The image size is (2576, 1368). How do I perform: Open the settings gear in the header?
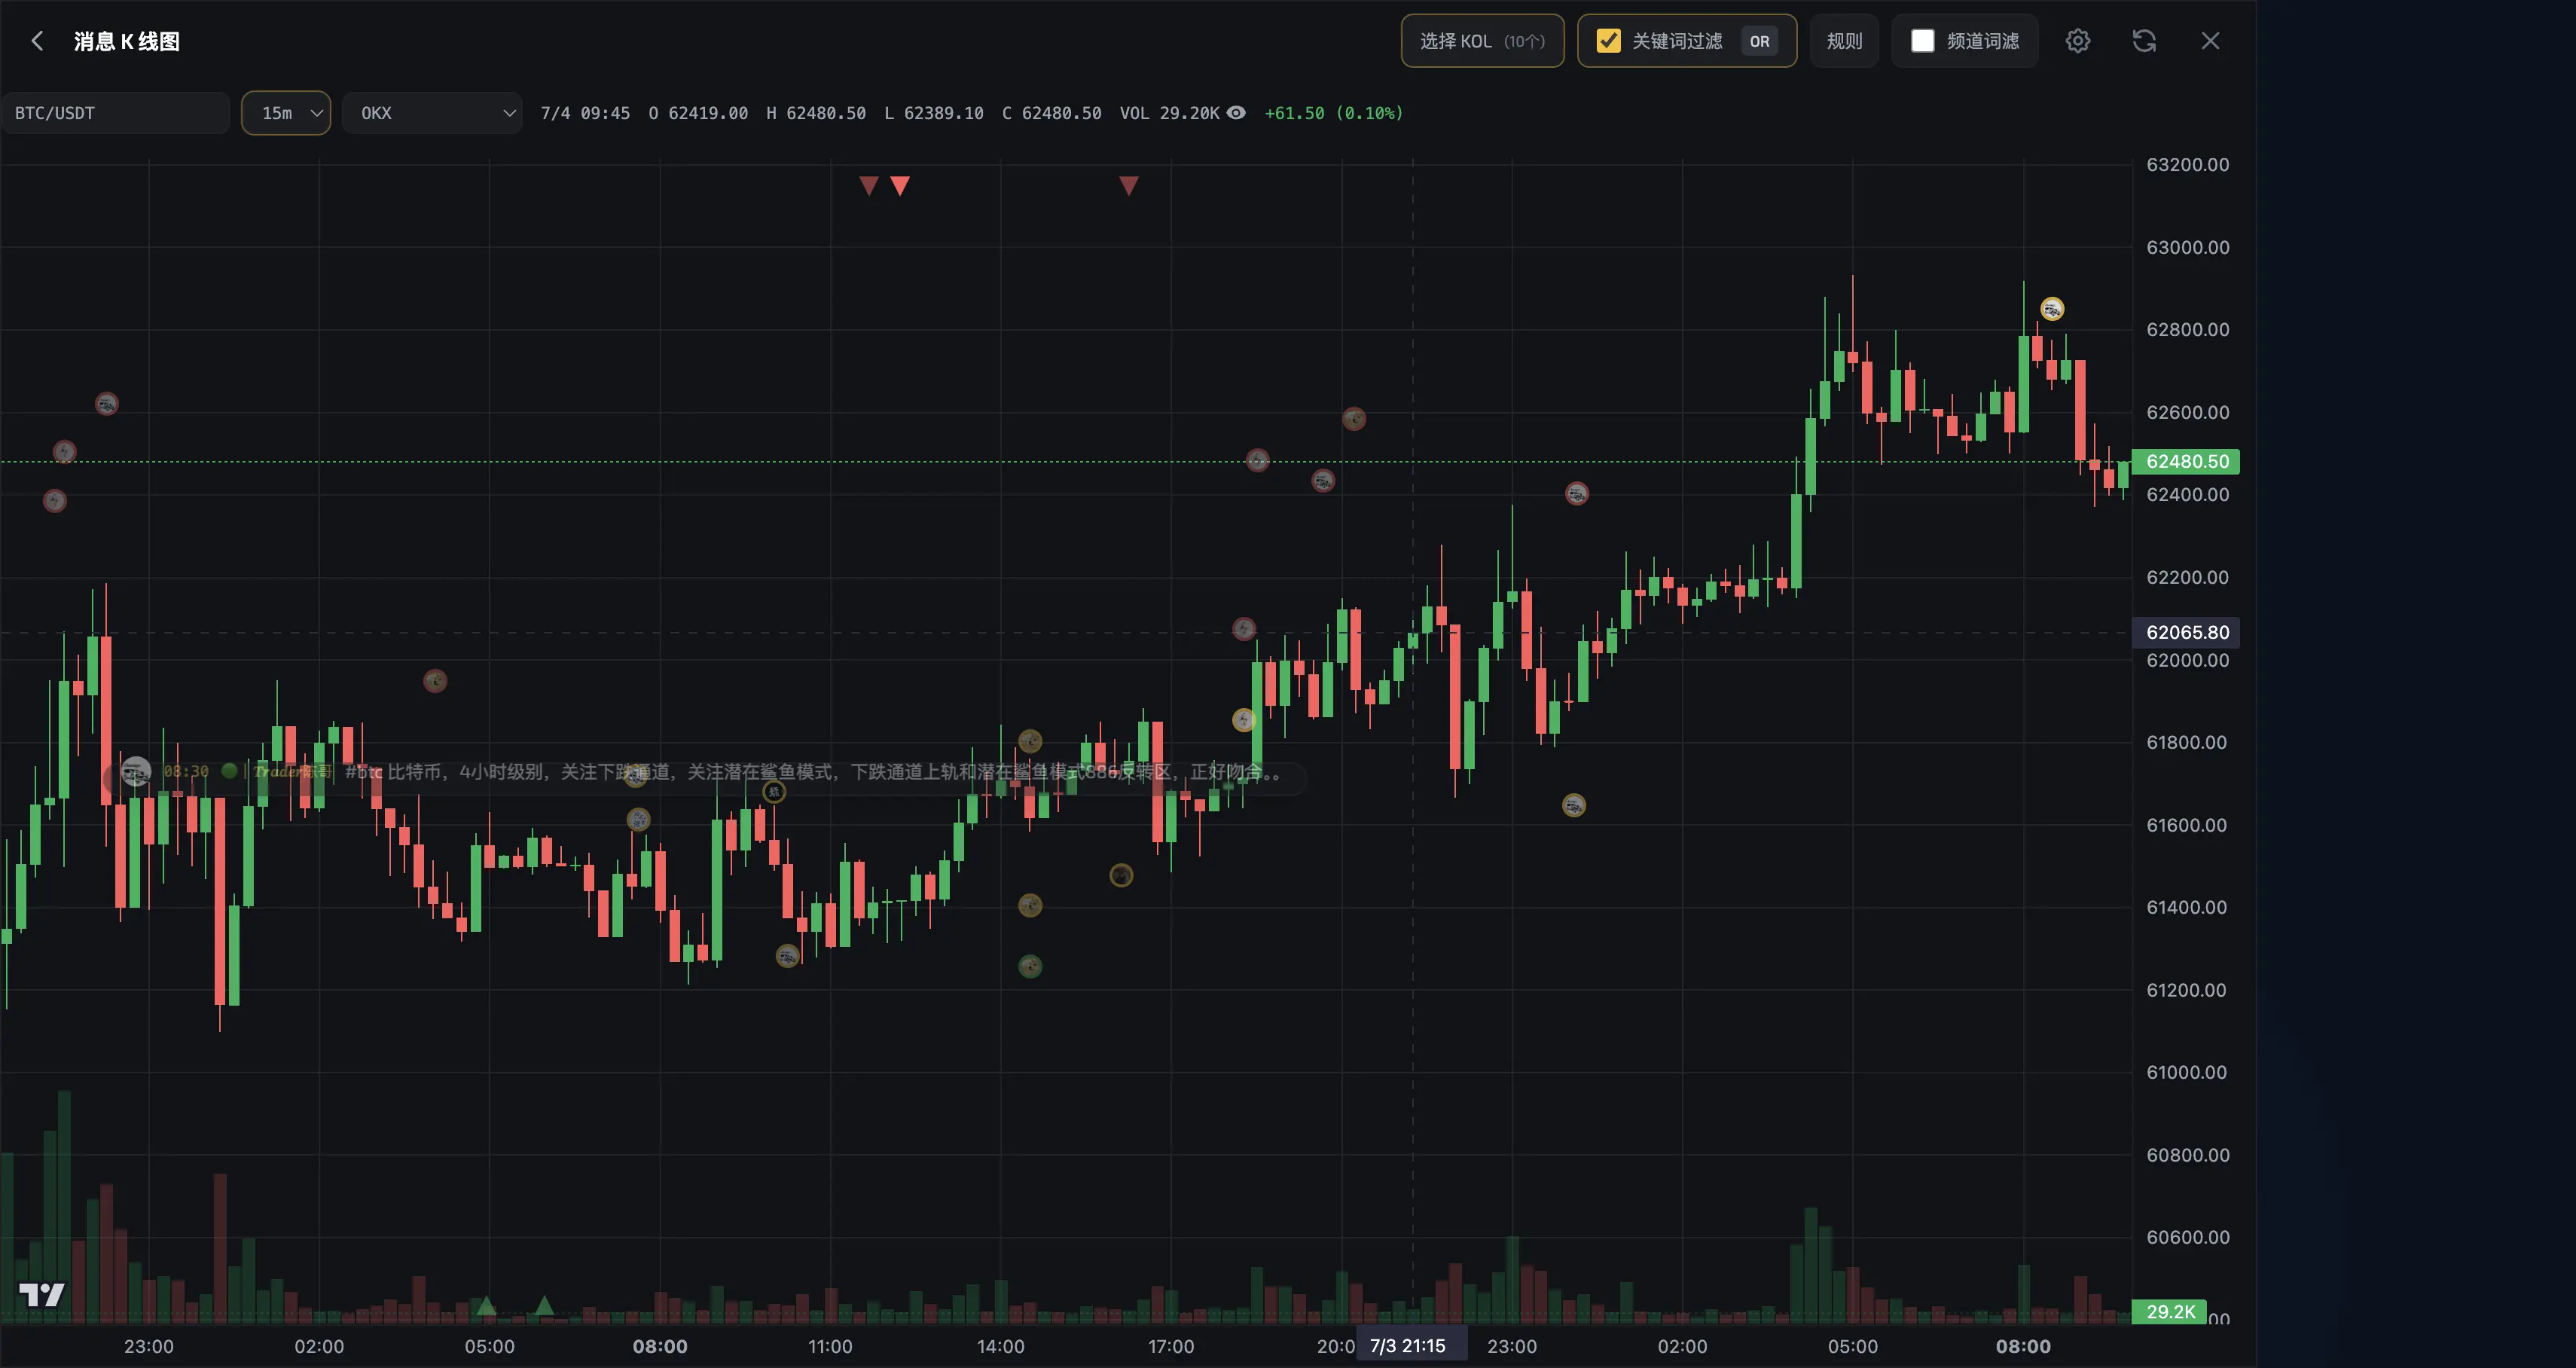tap(2078, 41)
